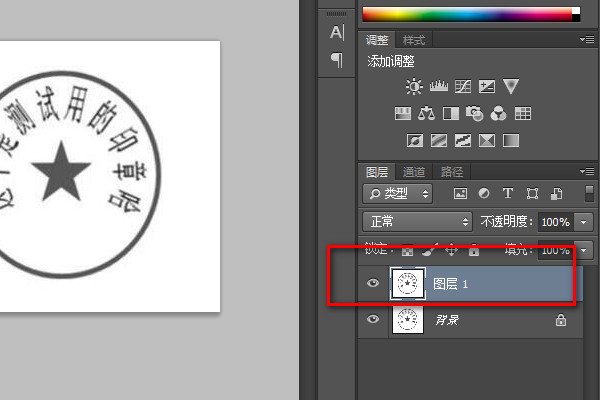The width and height of the screenshot is (600, 400).
Task: Add a Hue/Saturation adjustment layer
Action: pos(403,114)
